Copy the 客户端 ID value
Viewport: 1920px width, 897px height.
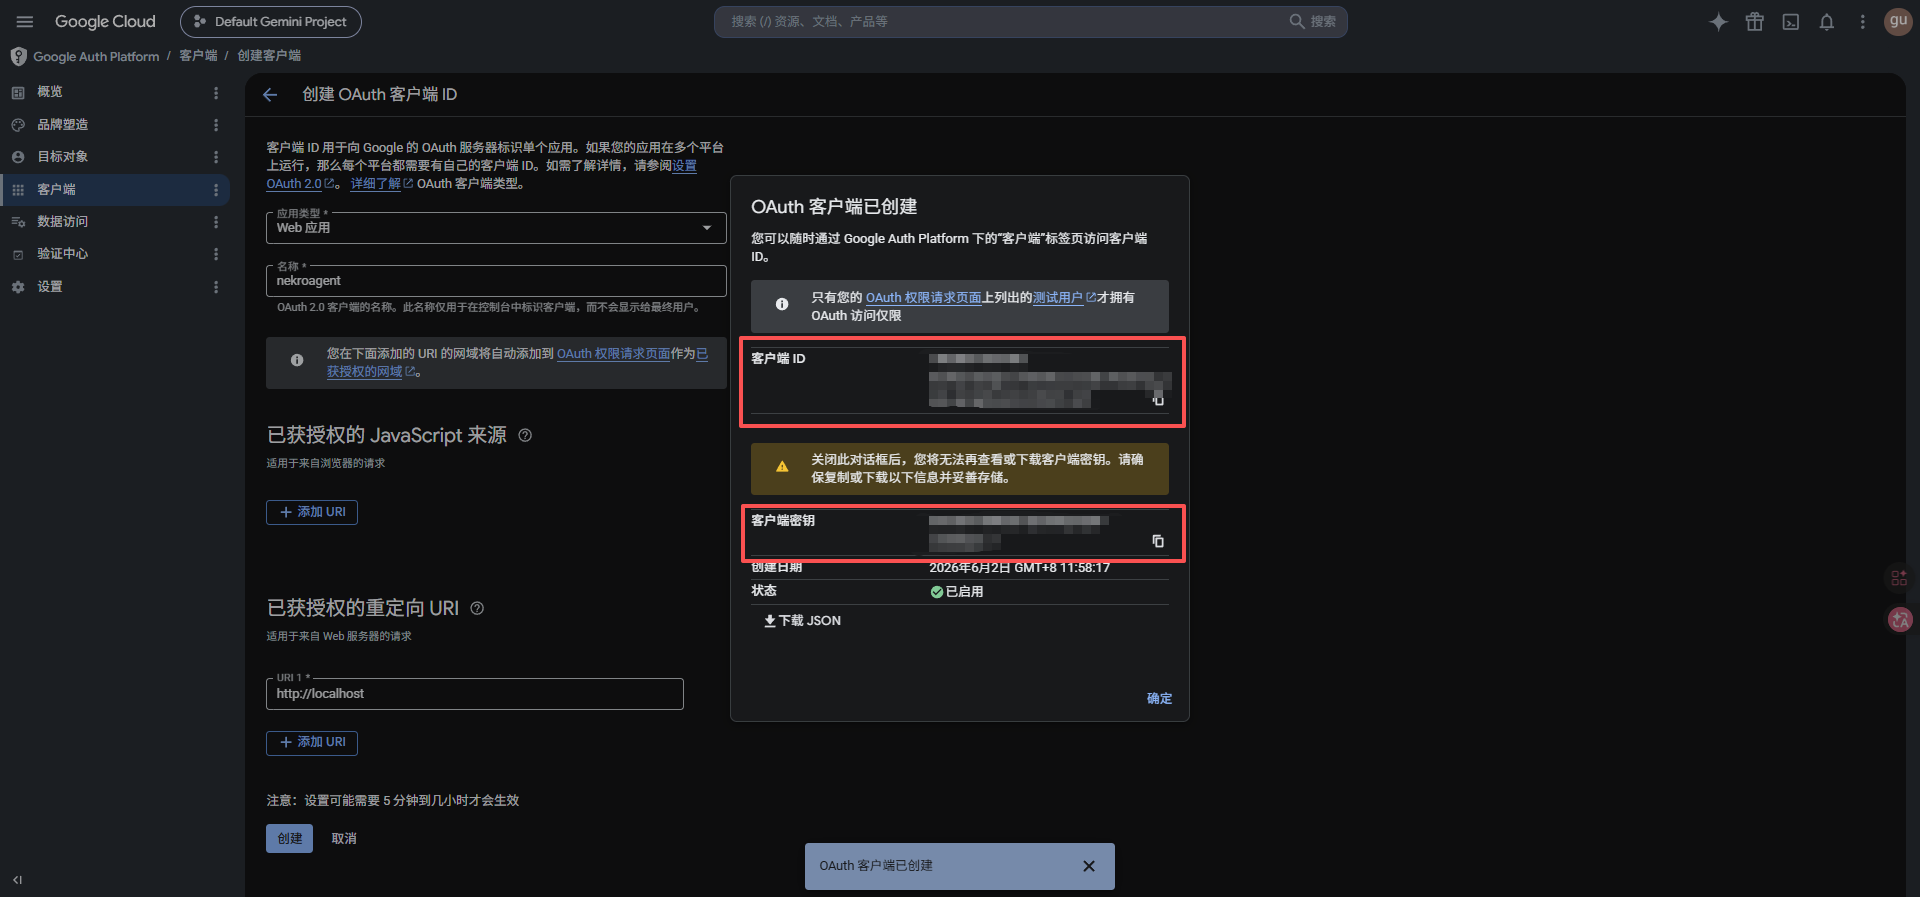pos(1158,400)
